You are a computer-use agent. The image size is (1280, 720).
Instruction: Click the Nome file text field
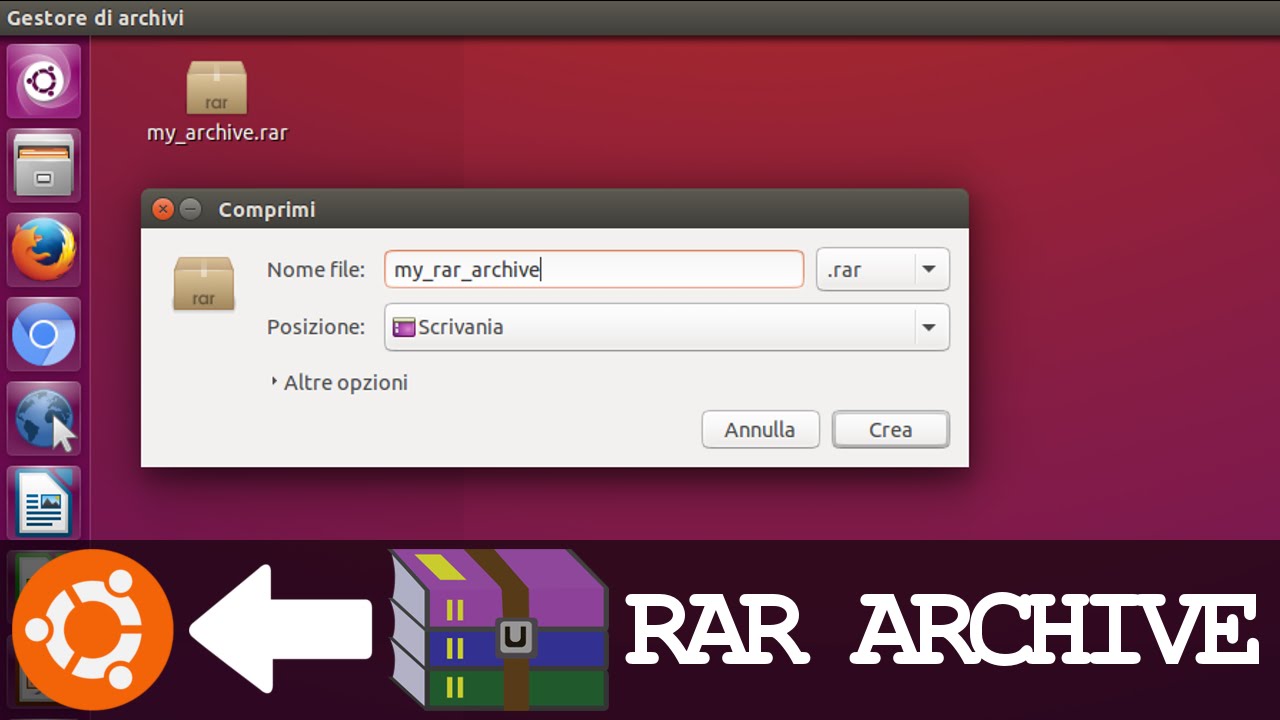coord(594,269)
